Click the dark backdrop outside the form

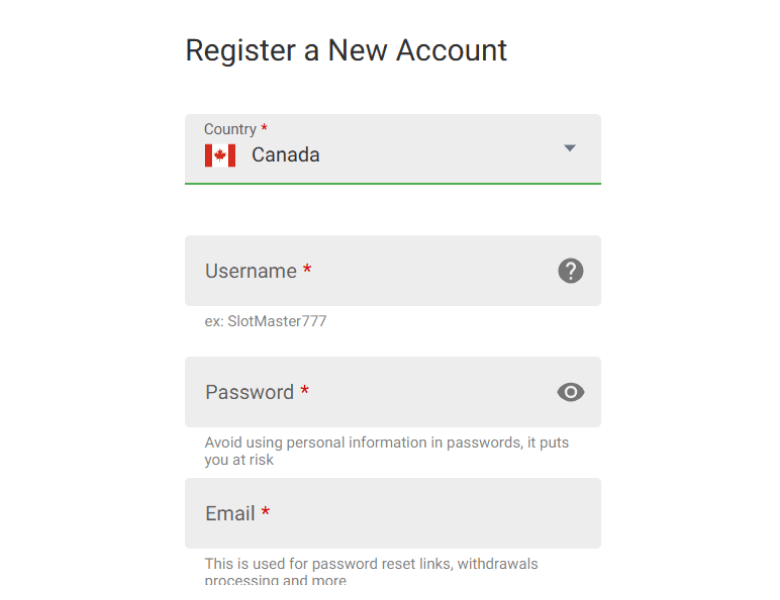[80, 300]
